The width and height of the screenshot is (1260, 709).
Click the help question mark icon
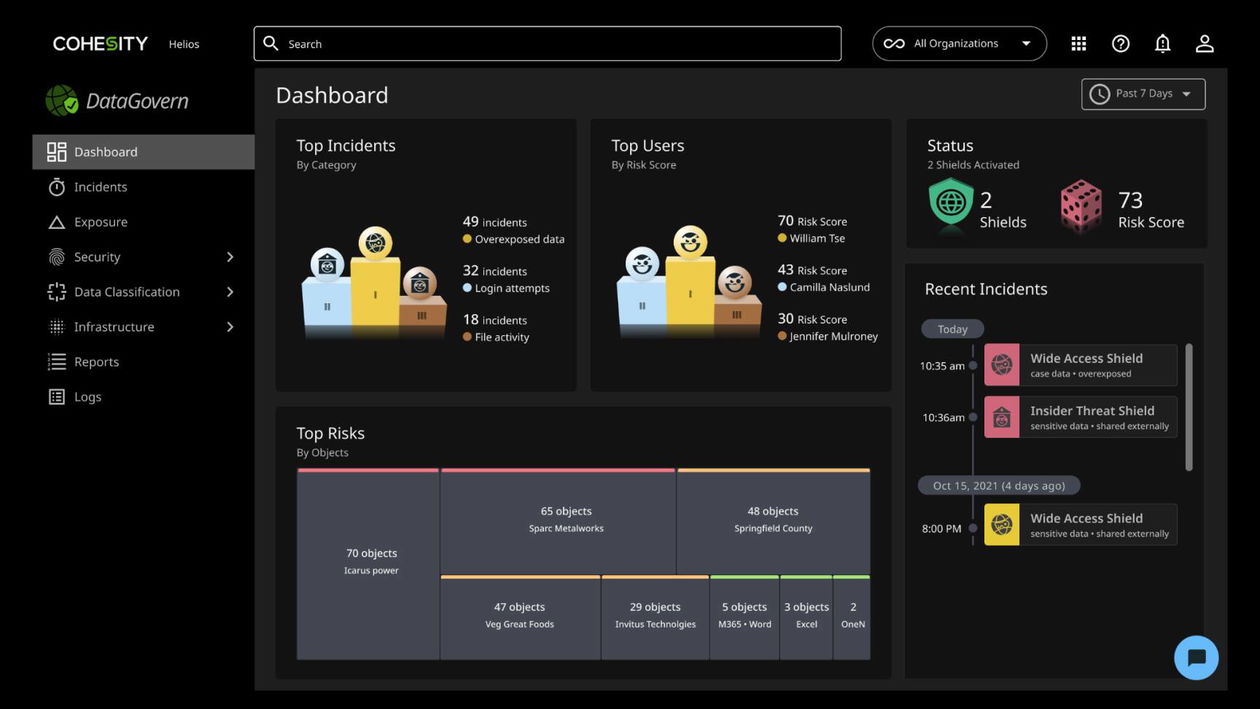[1120, 43]
